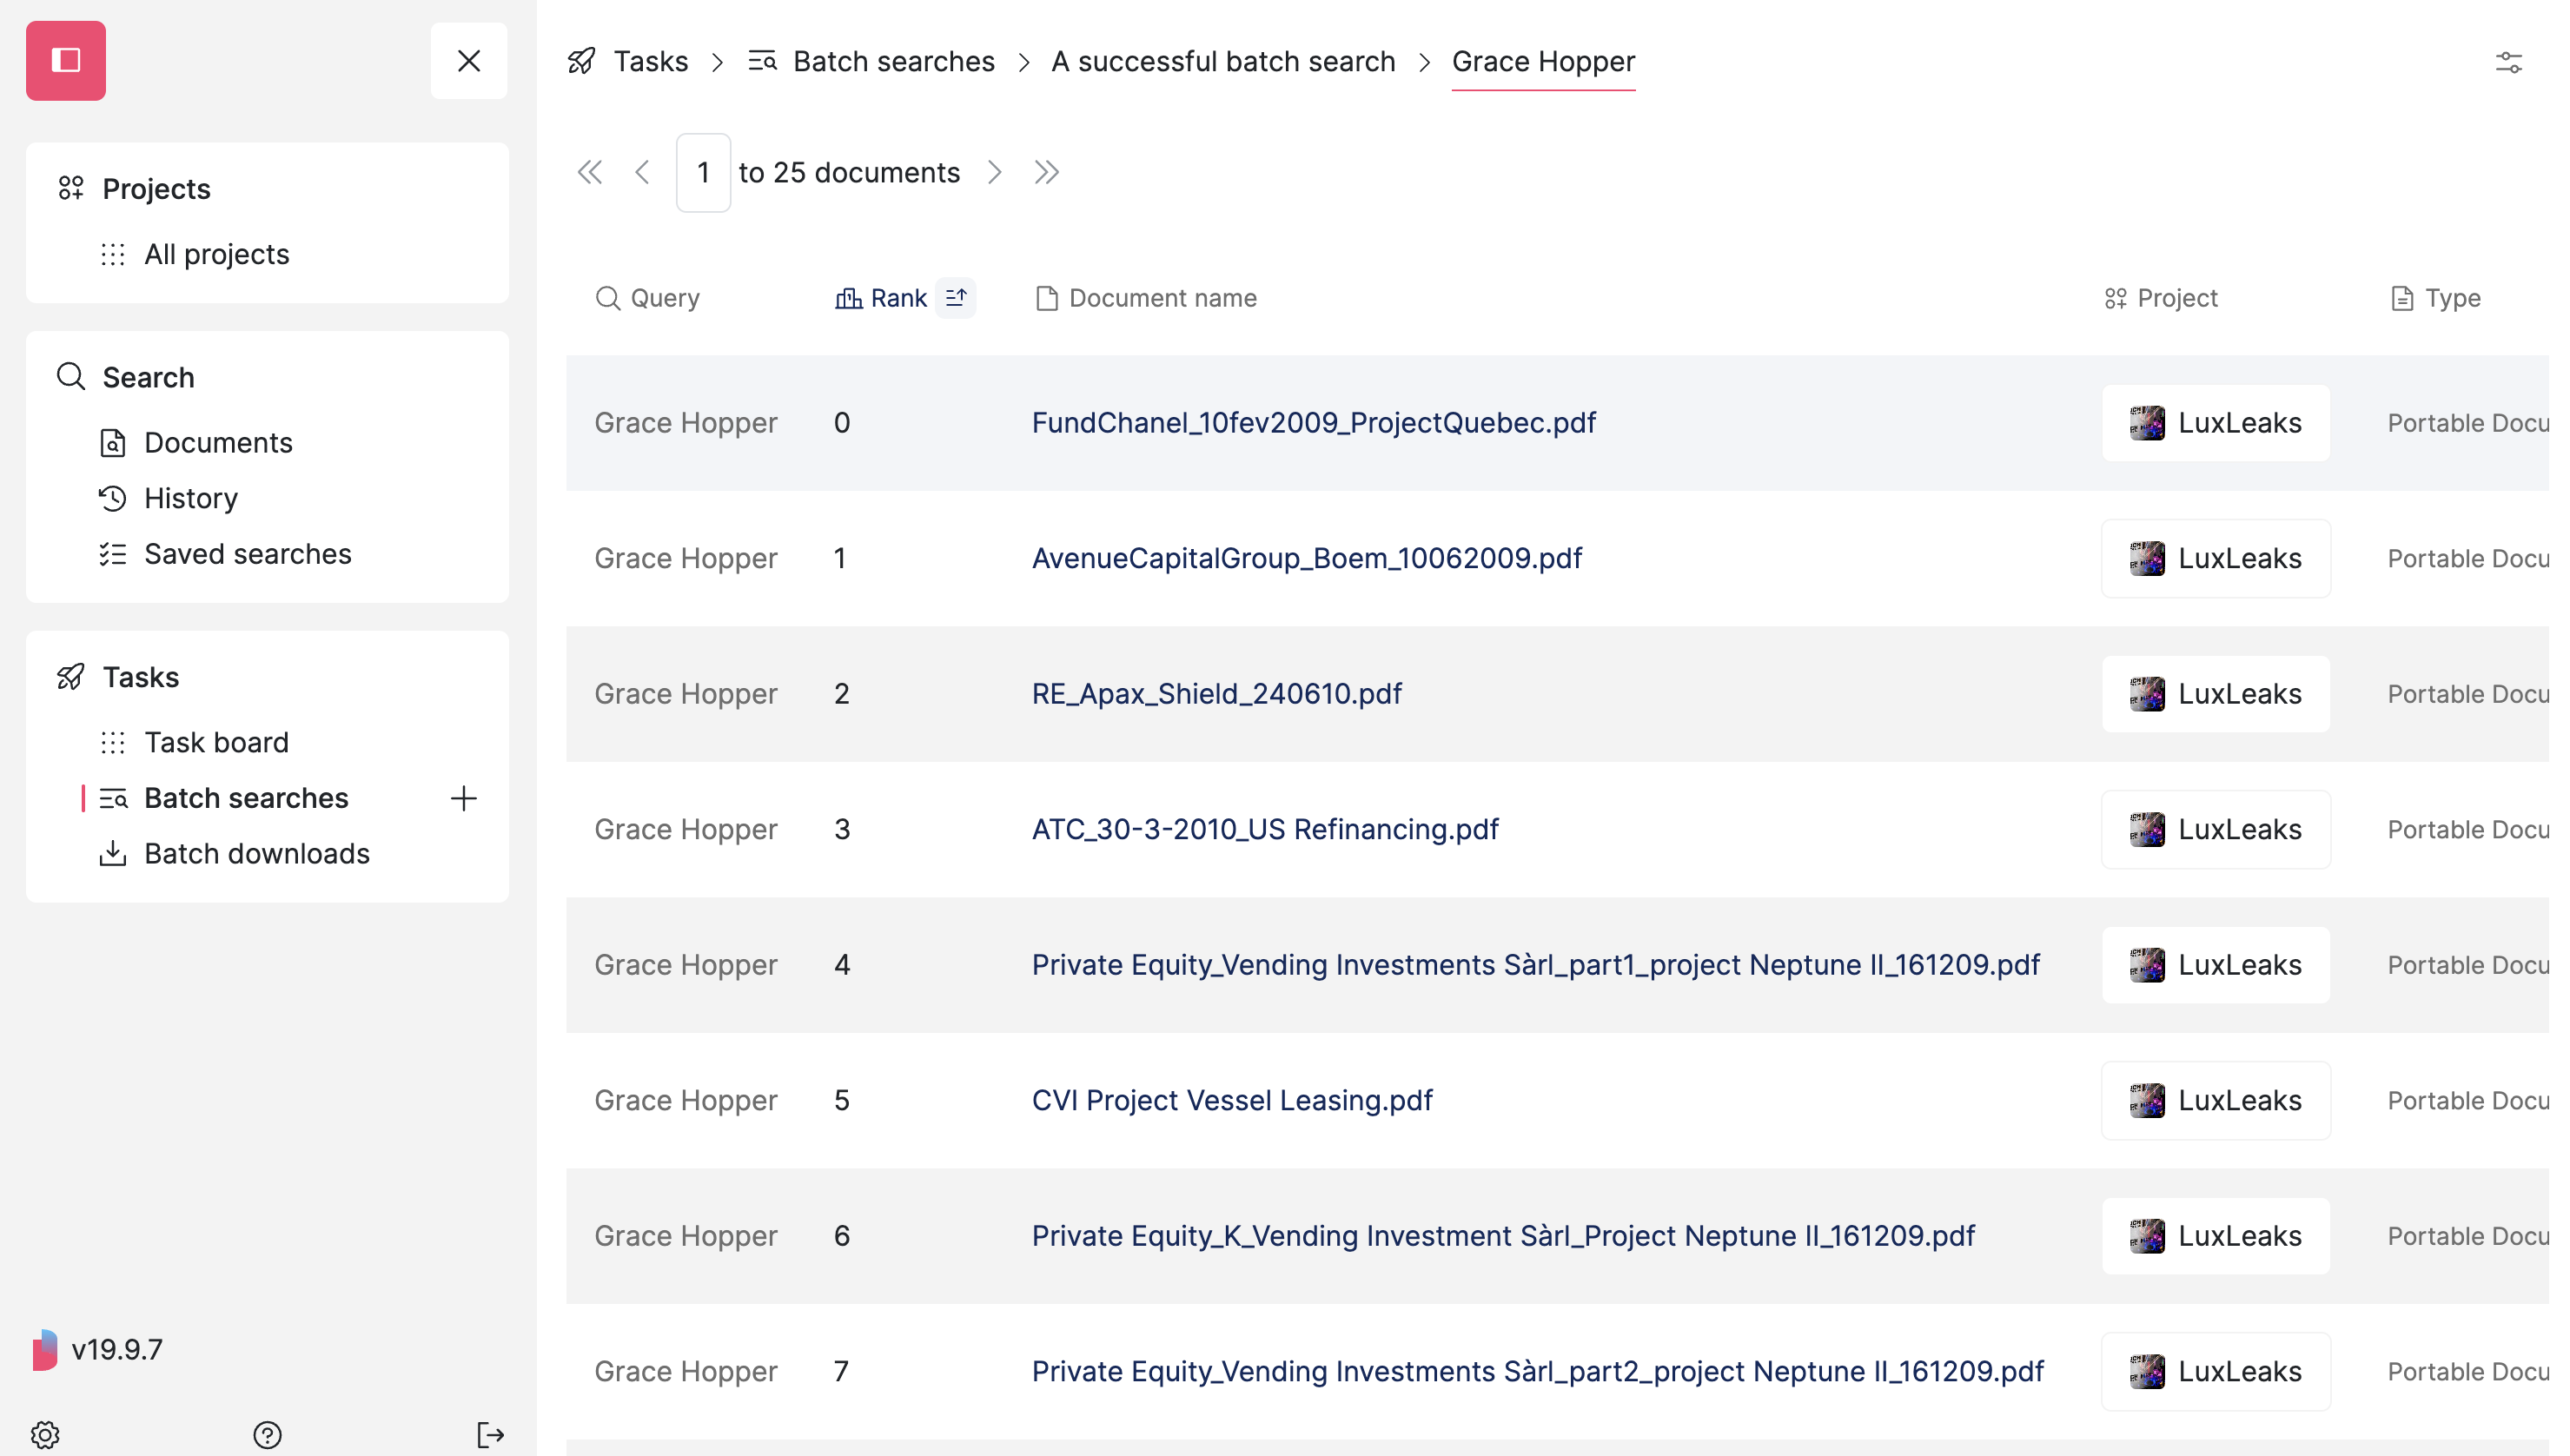
Task: Click the Datashare logo icon
Action: coord(66,60)
